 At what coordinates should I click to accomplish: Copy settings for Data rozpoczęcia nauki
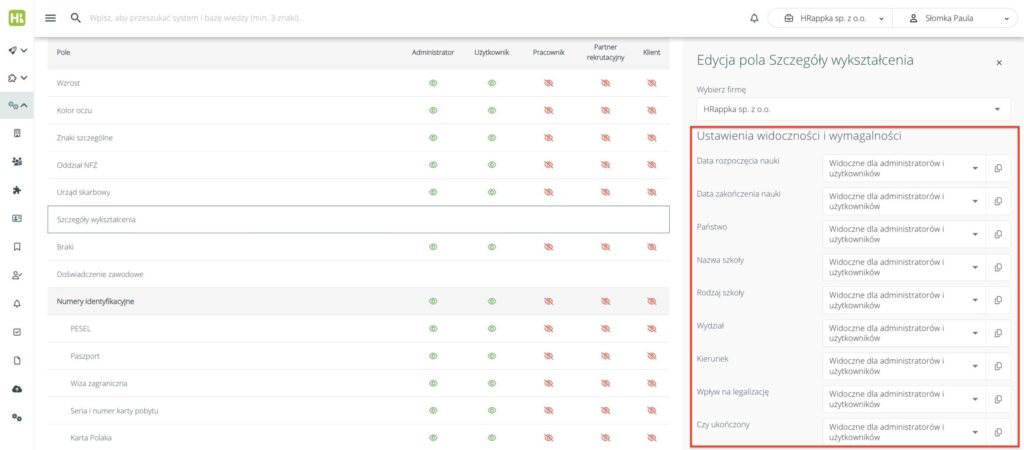point(998,168)
